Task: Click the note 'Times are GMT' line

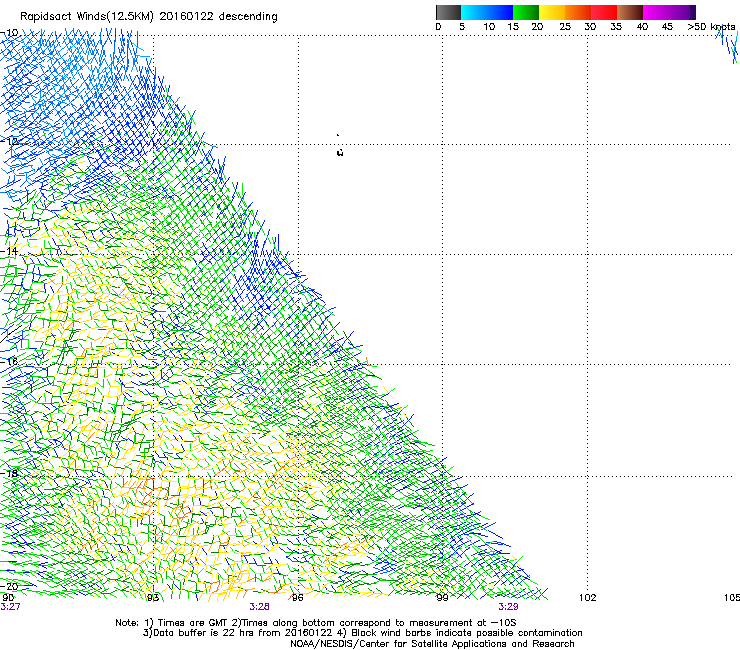Action: [316, 623]
